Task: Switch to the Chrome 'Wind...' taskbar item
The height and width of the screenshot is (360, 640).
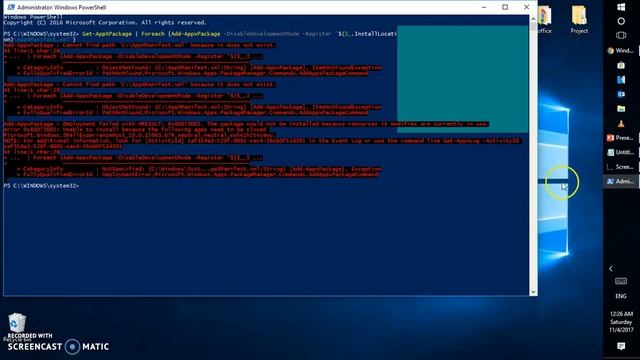Action: click(621, 51)
